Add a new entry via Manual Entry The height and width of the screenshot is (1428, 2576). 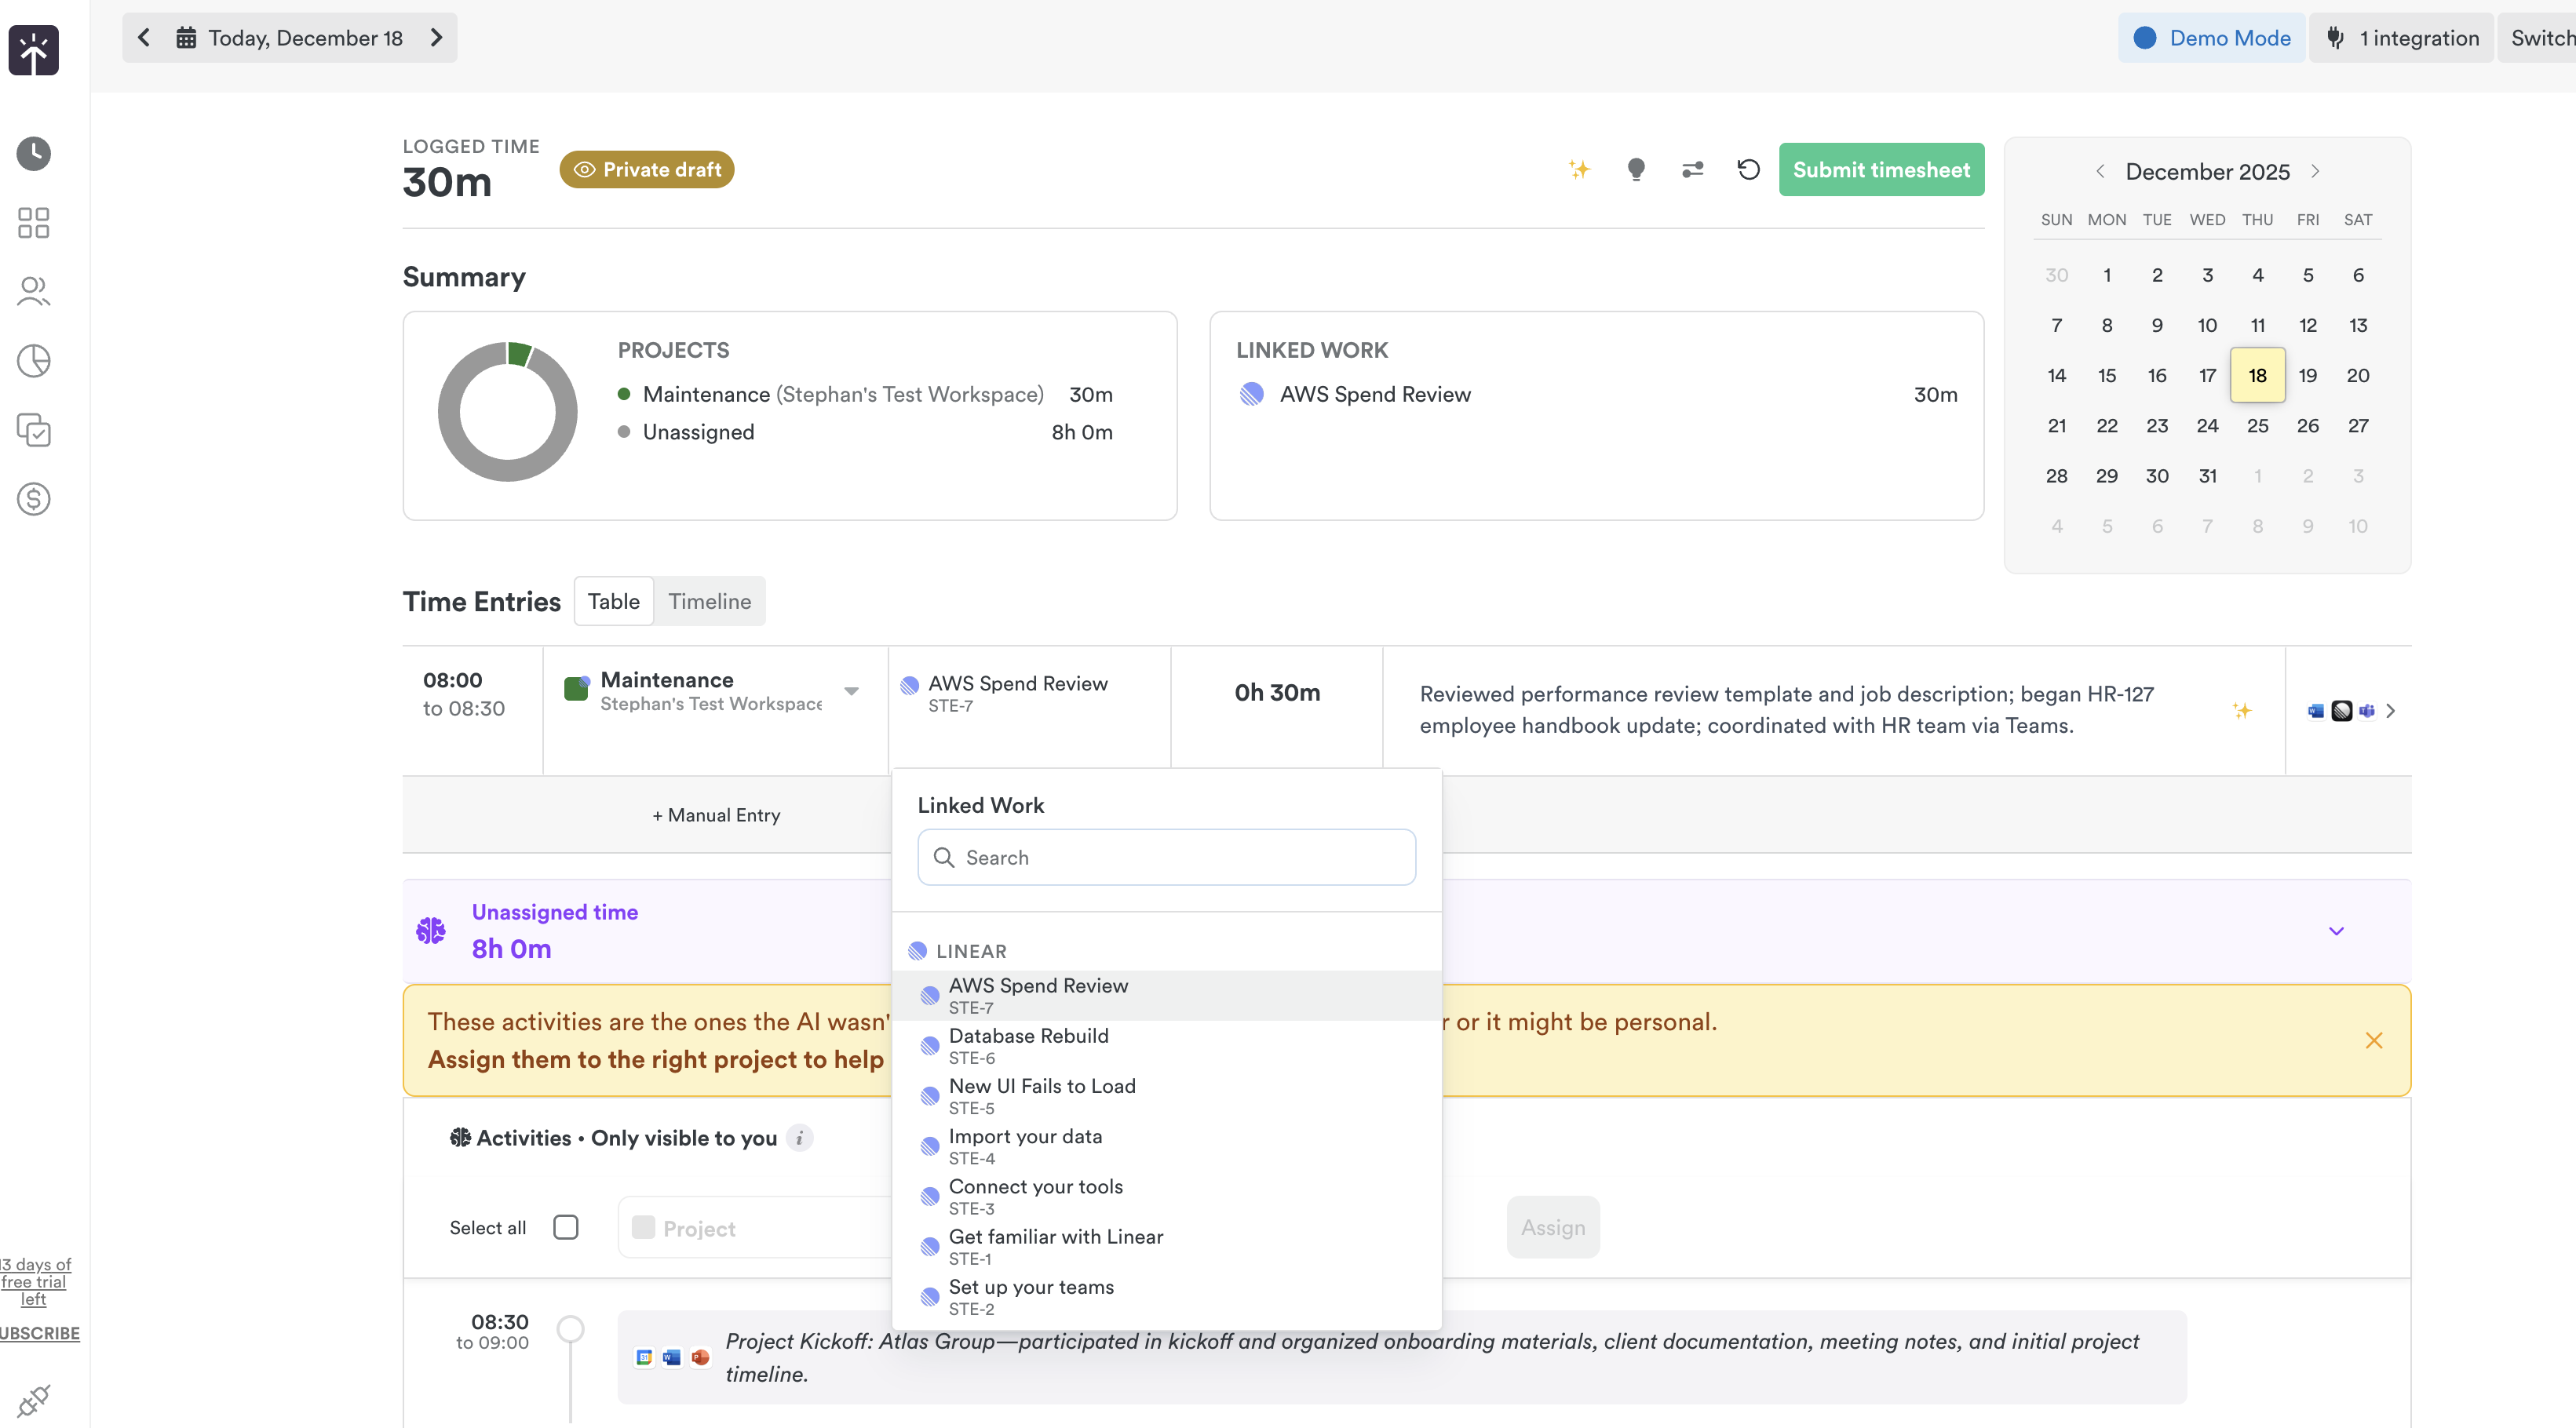(715, 815)
